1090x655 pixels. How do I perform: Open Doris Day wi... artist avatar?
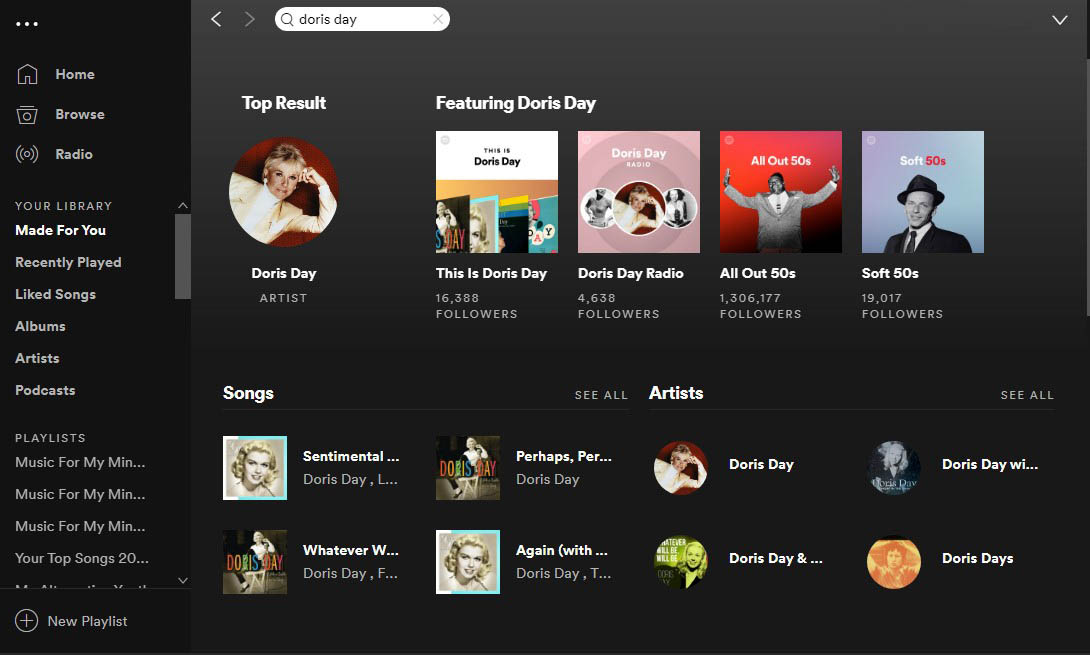(x=893, y=468)
